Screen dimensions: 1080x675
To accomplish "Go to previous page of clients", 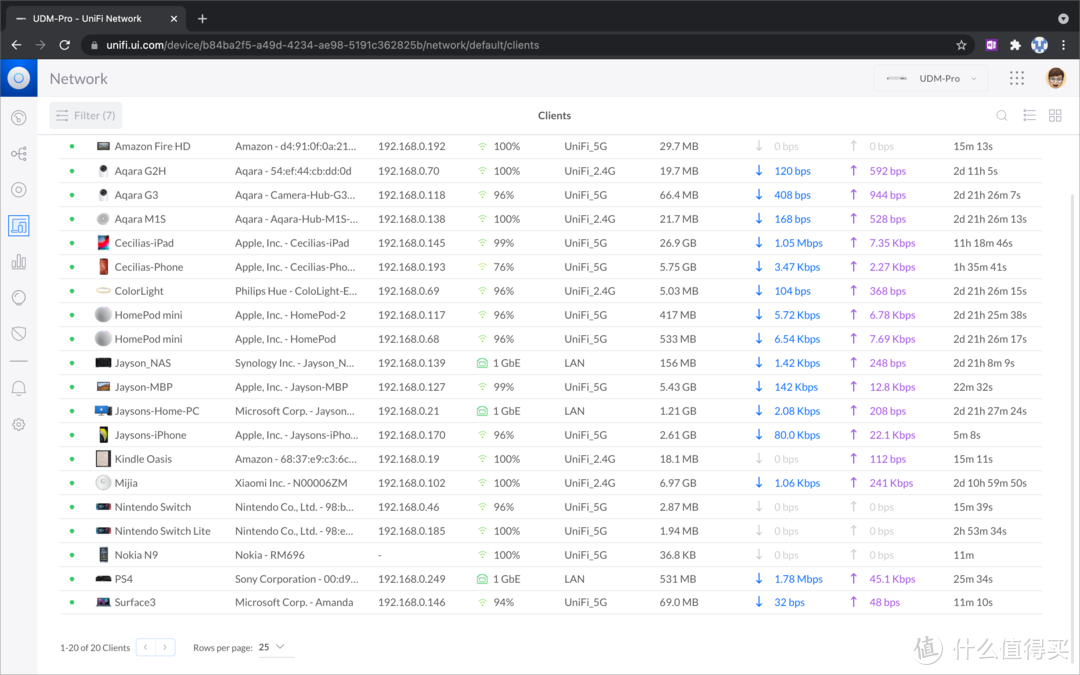I will point(146,647).
